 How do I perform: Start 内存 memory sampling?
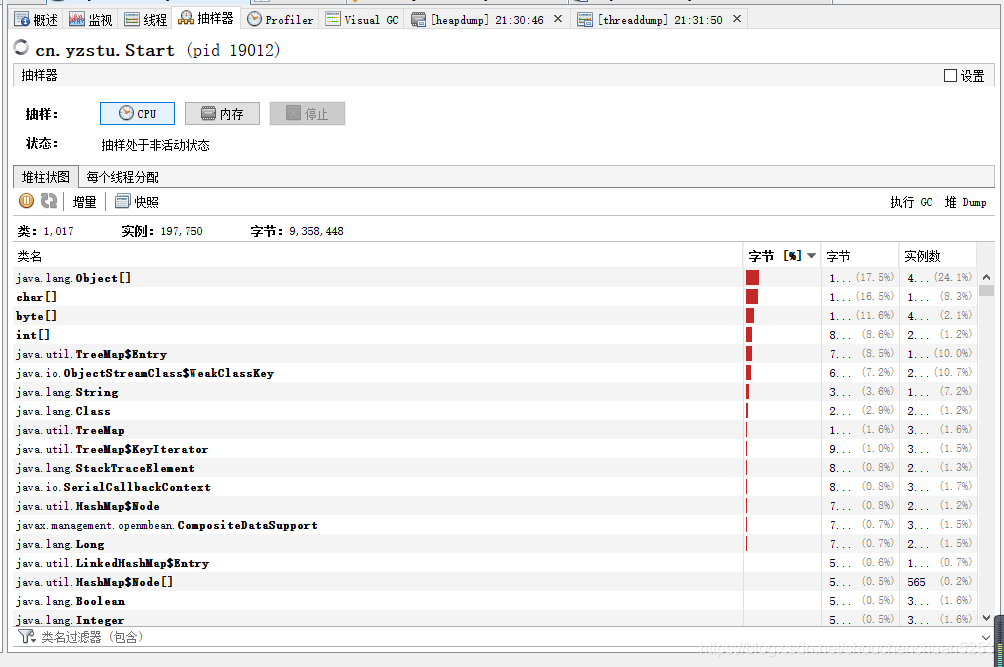pos(222,113)
